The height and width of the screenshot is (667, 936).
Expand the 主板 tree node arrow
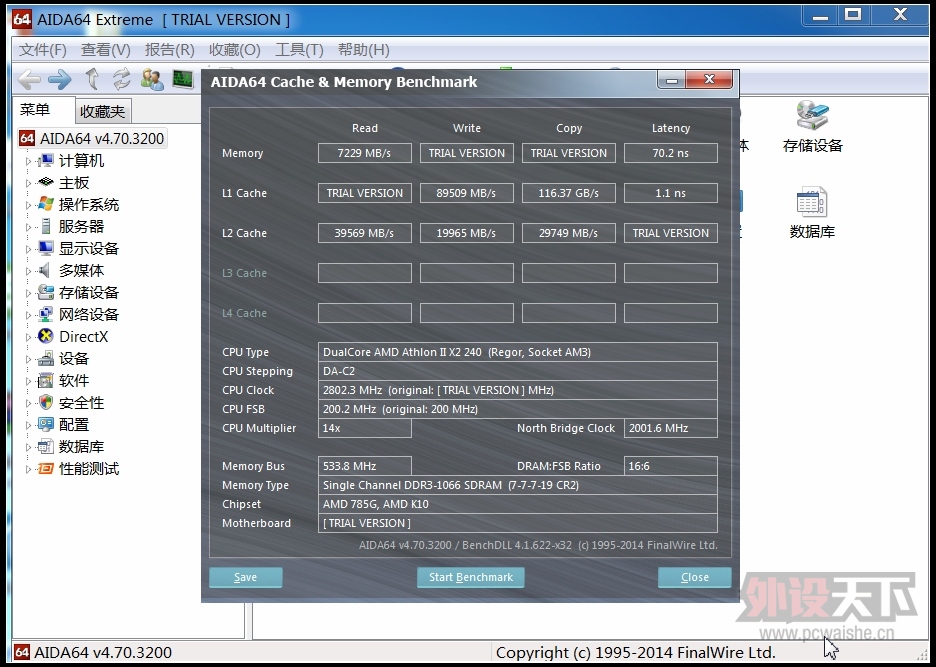(x=28, y=183)
